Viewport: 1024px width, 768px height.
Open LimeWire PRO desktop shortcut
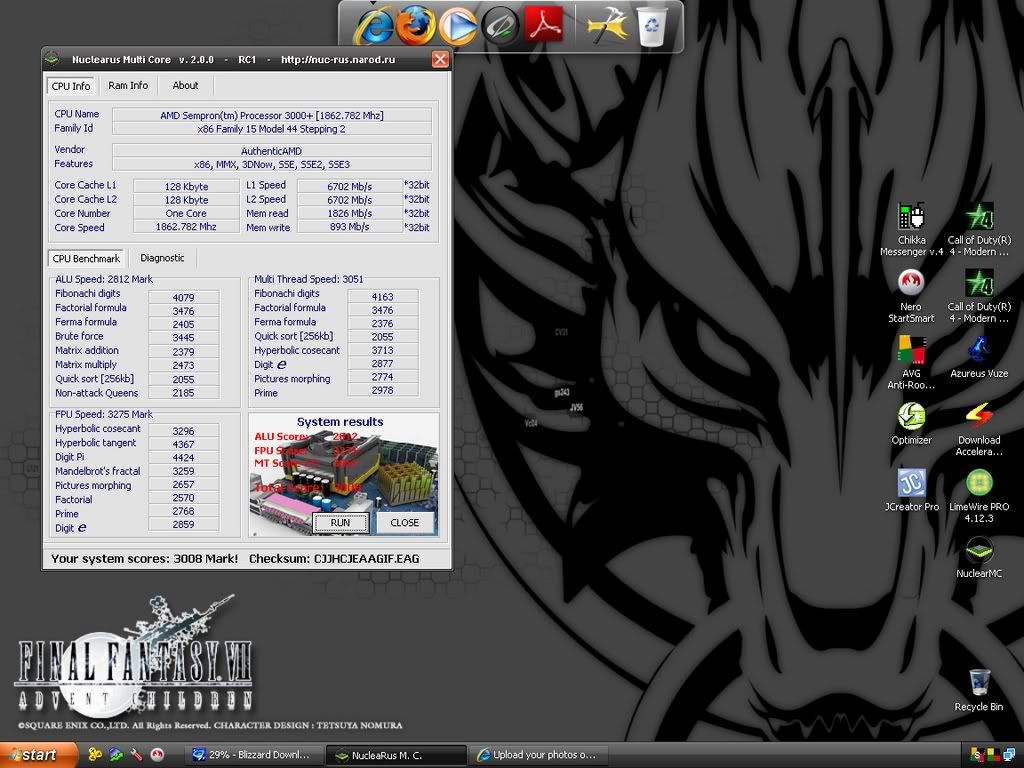(x=979, y=484)
